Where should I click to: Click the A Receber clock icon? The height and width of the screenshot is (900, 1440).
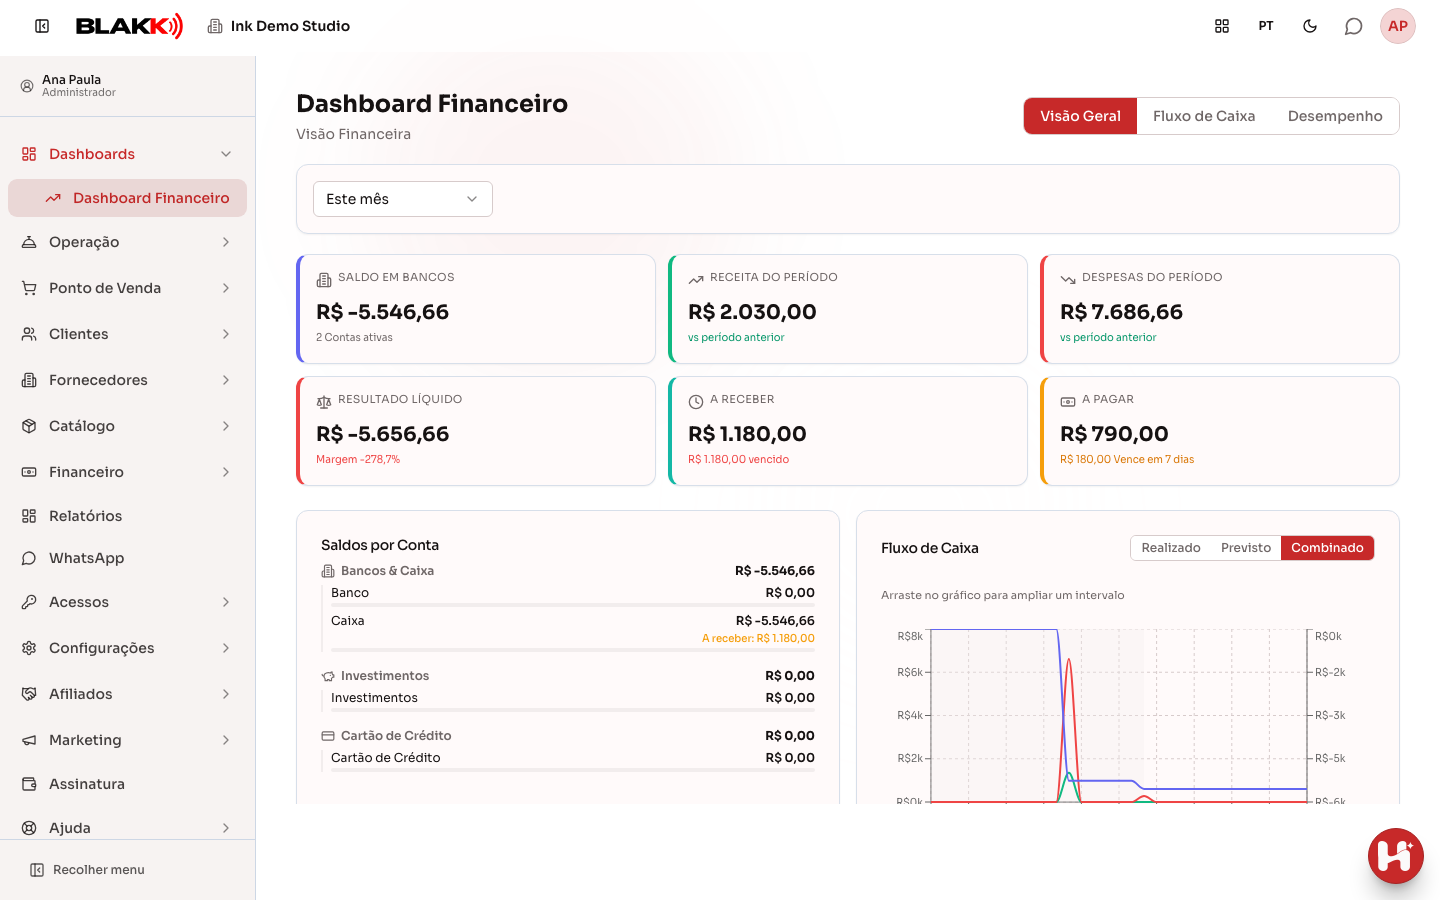(x=696, y=401)
